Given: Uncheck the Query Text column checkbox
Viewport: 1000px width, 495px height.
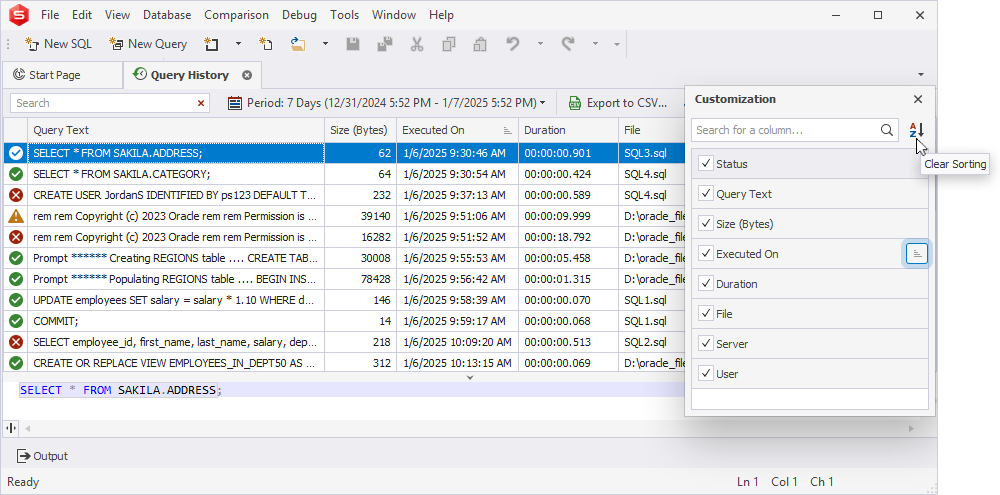Looking at the screenshot, I should 705,194.
